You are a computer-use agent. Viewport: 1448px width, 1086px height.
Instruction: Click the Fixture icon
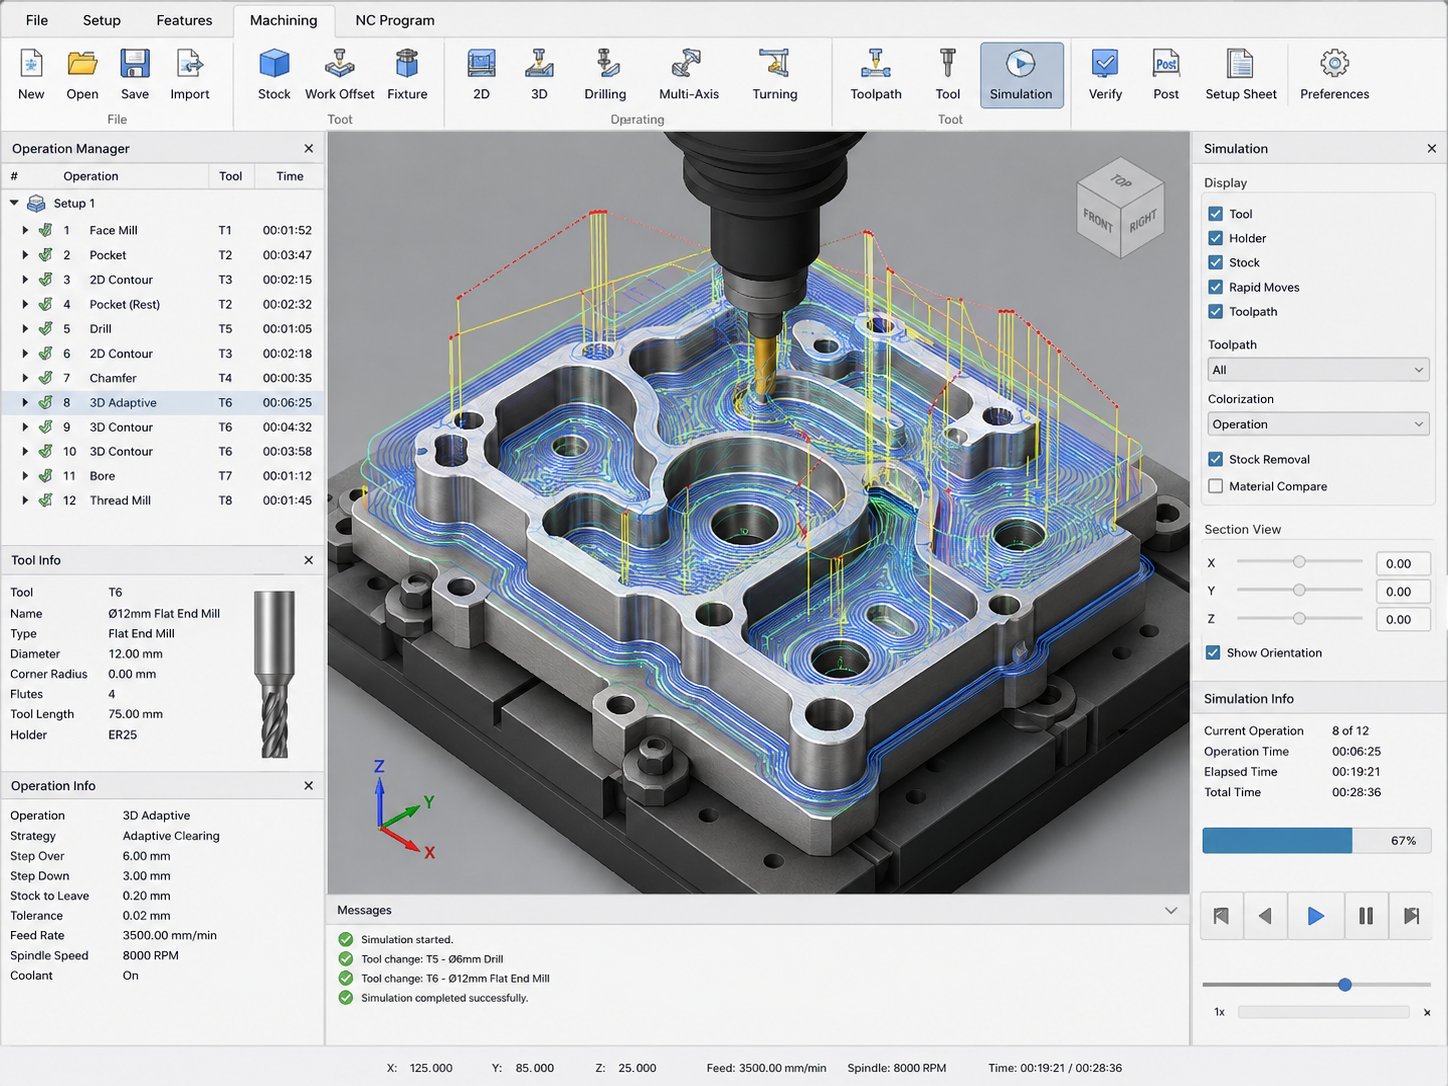pyautogui.click(x=406, y=65)
